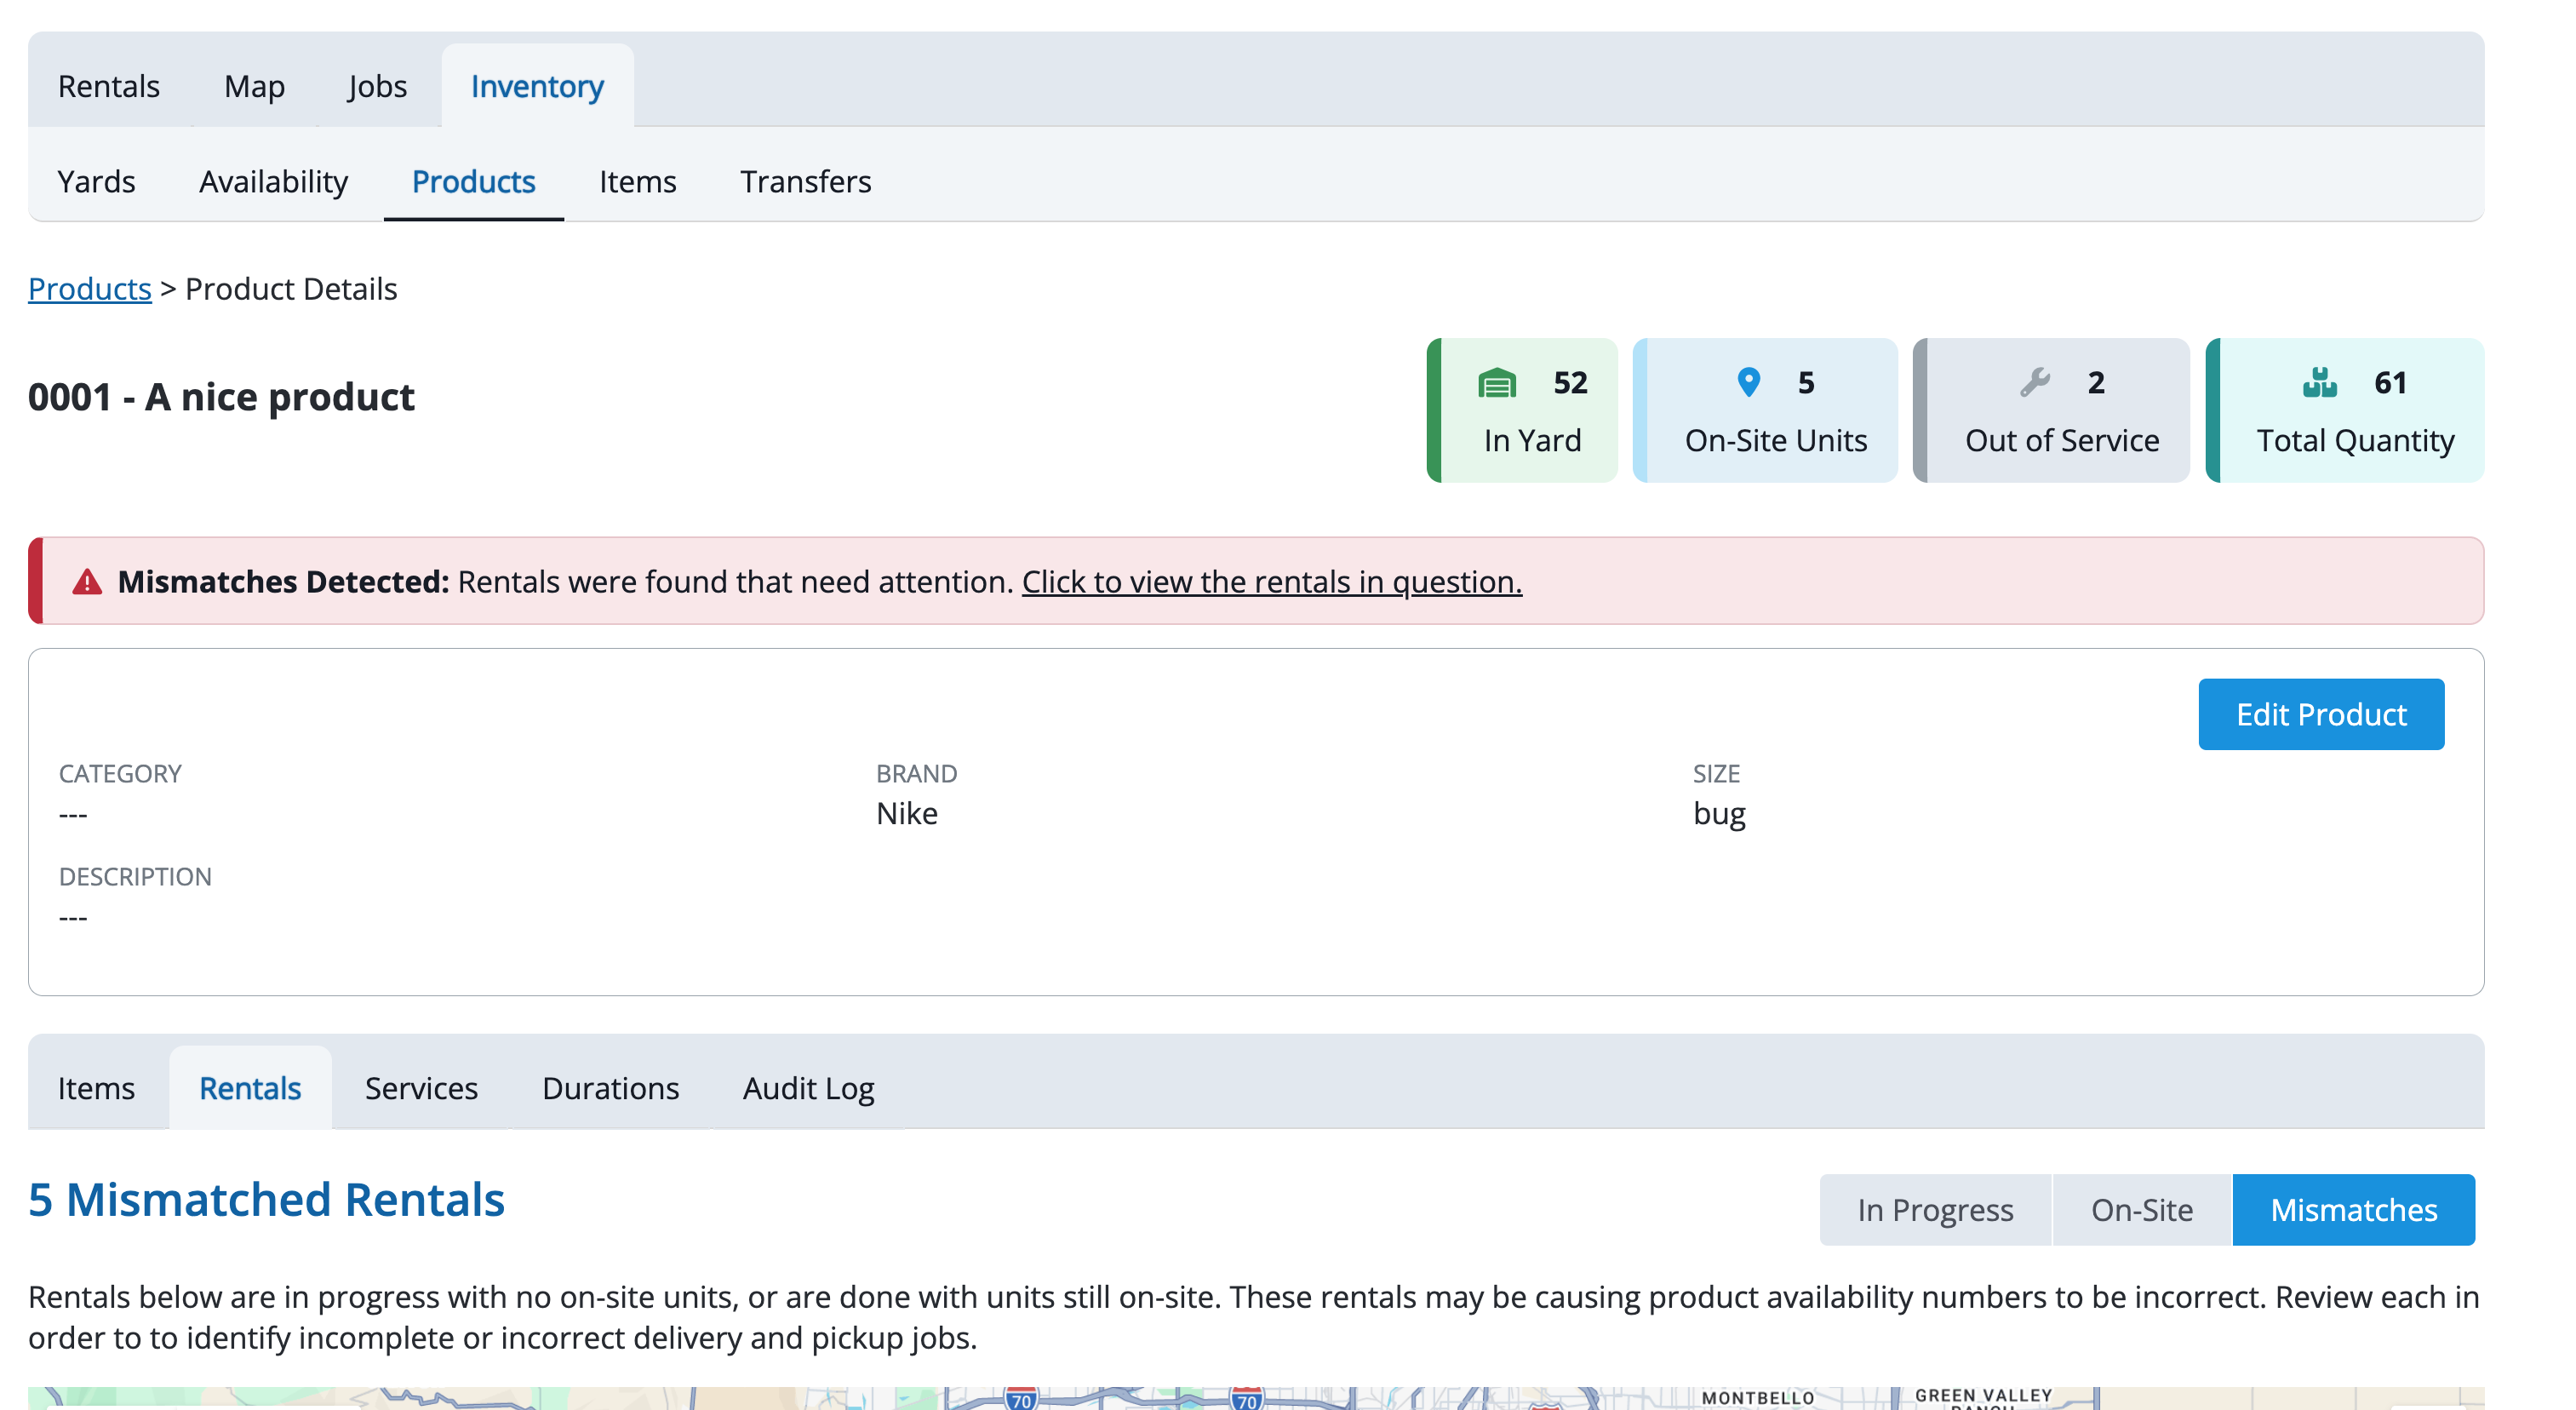Viewport: 2576px width, 1410px height.
Task: Open the Audit Log tab
Action: pos(808,1088)
